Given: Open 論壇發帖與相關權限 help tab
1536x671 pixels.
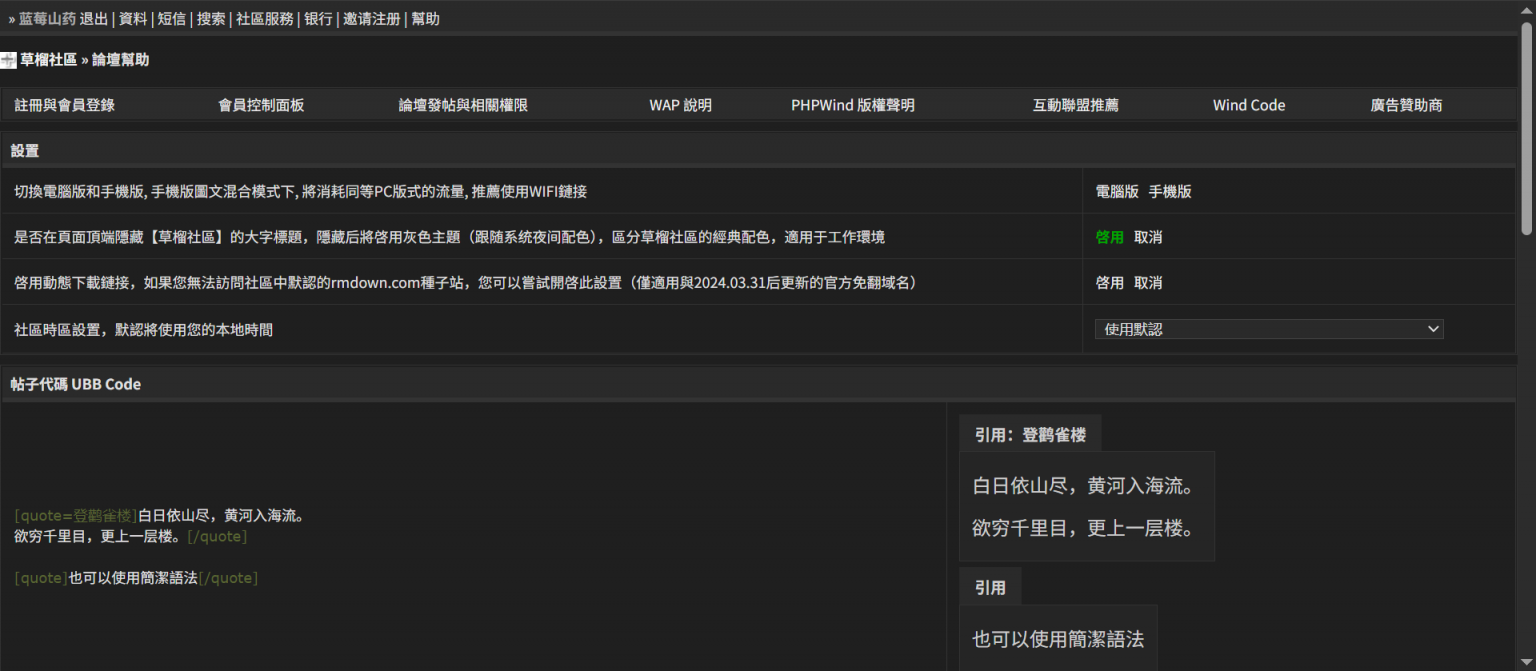Looking at the screenshot, I should click(x=463, y=105).
